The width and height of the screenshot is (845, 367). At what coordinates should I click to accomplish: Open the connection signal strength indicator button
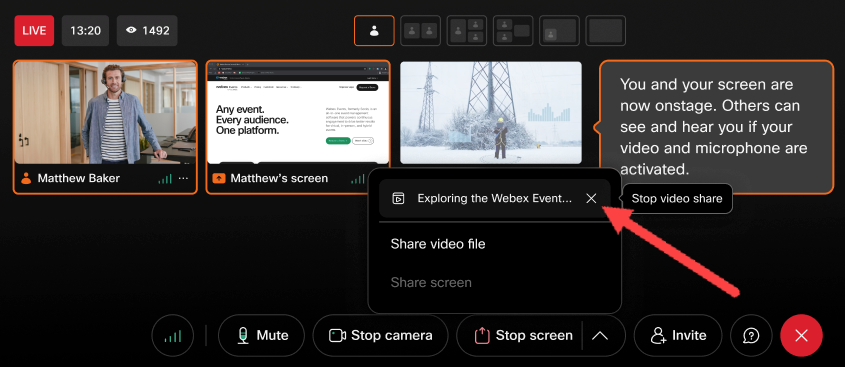coord(172,336)
